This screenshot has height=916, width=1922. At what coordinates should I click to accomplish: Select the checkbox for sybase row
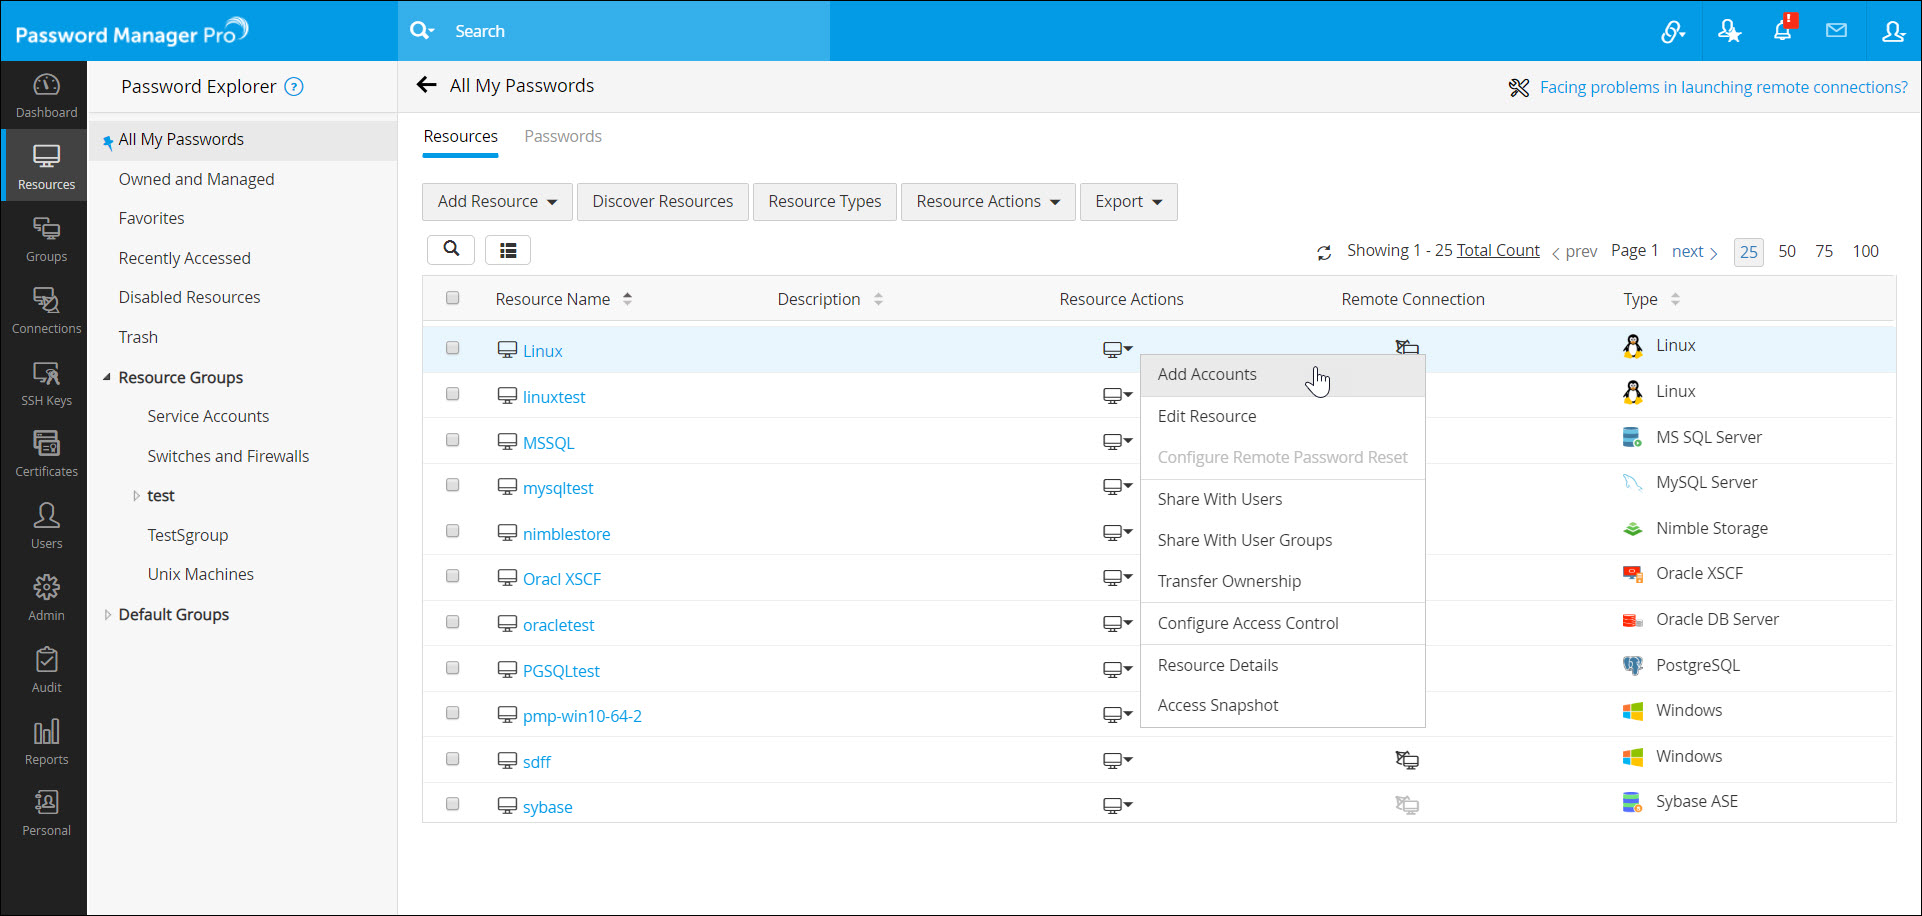pyautogui.click(x=453, y=804)
